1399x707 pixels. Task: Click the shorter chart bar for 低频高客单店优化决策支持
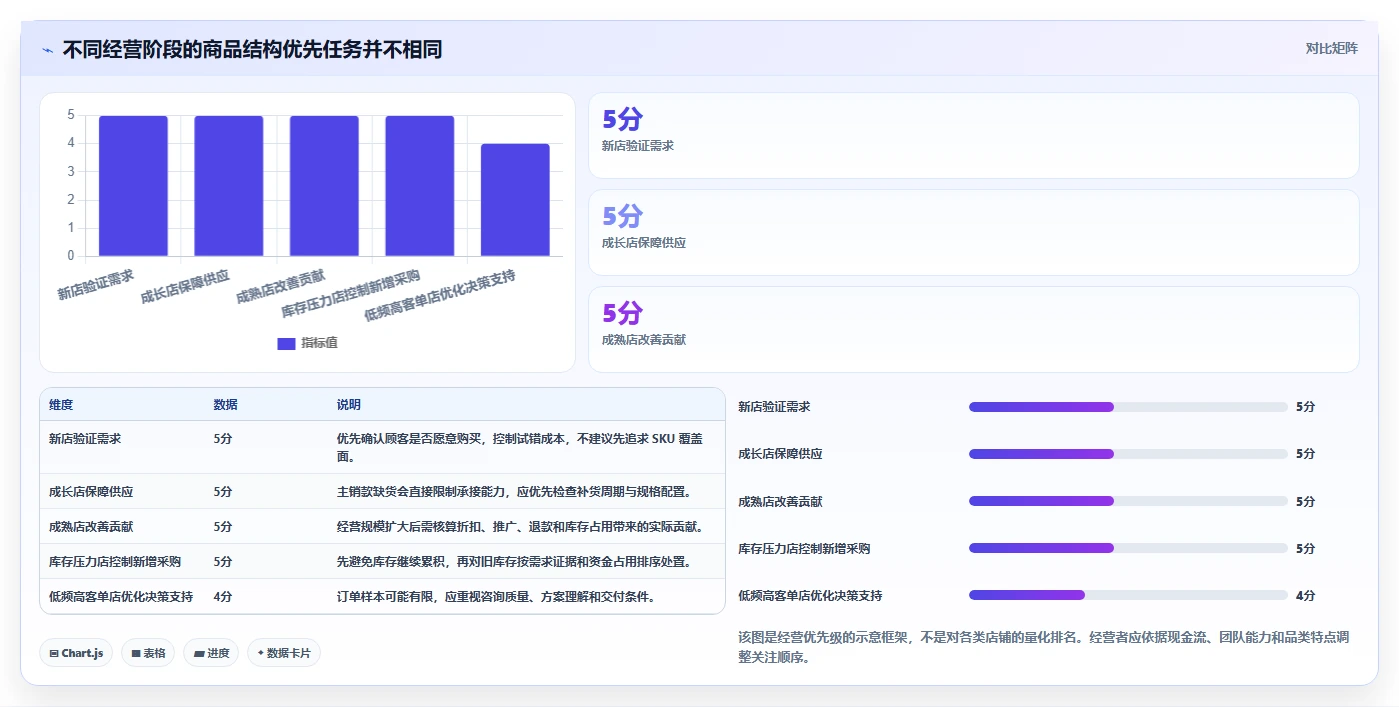pyautogui.click(x=515, y=200)
